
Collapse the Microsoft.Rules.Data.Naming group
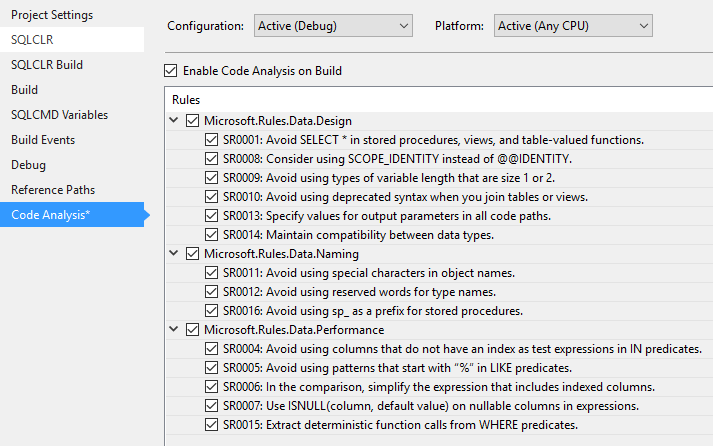176,254
